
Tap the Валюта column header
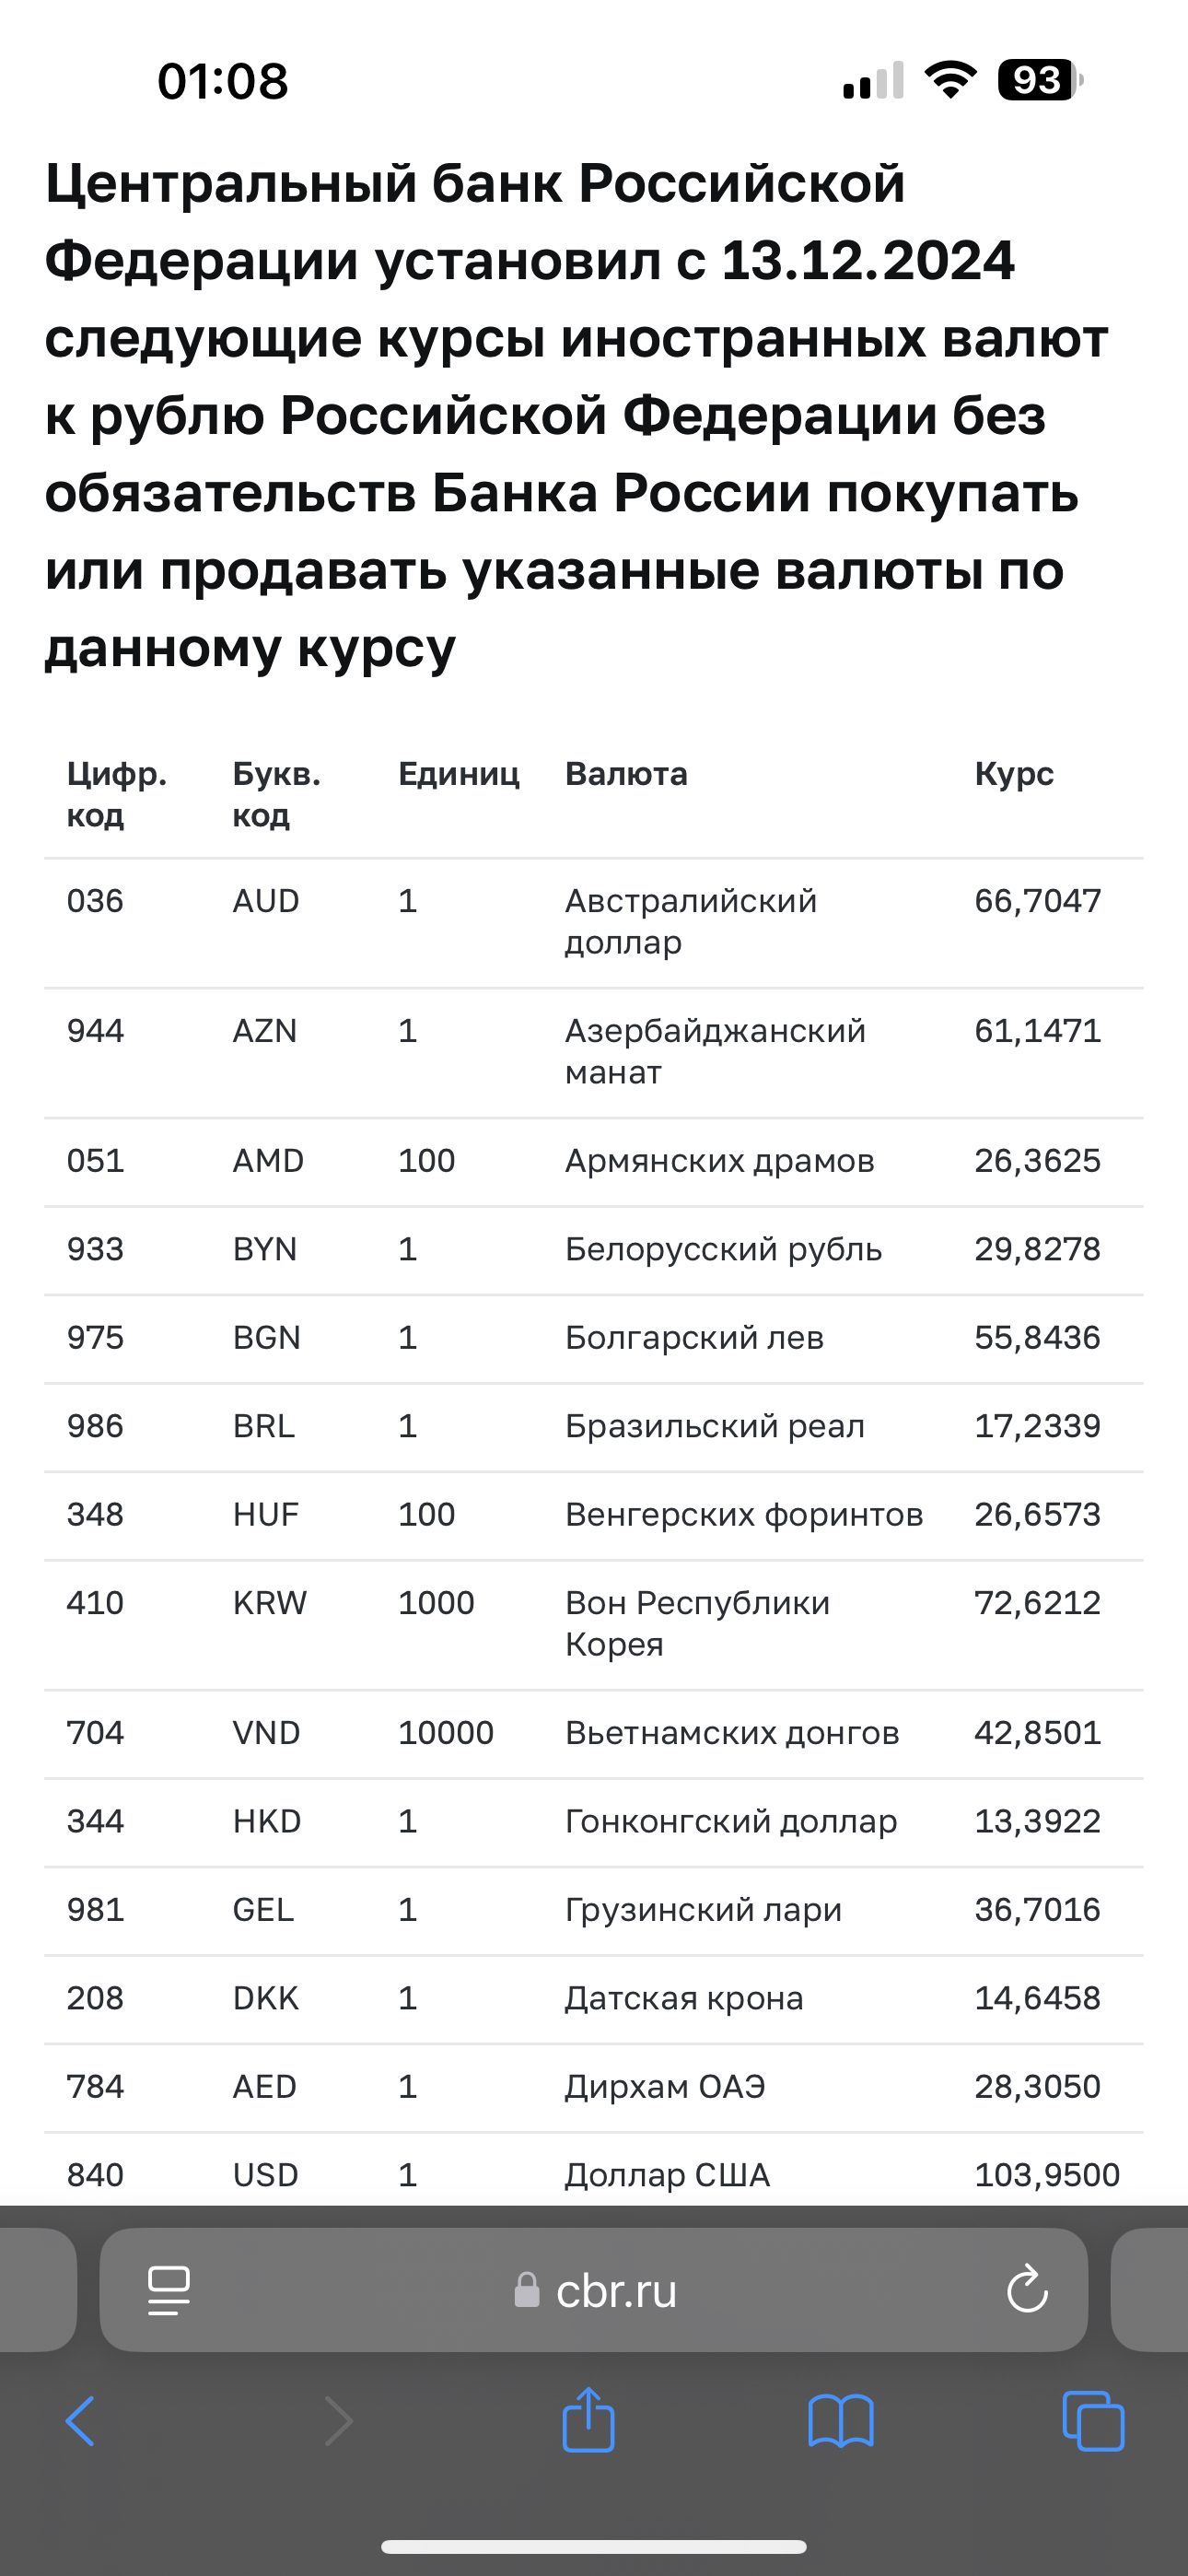(626, 774)
